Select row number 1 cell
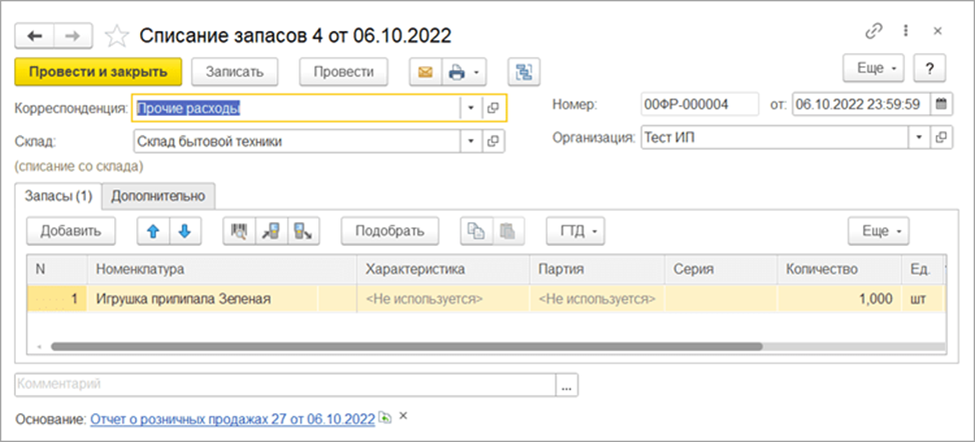This screenshot has height=442, width=975. click(x=57, y=299)
